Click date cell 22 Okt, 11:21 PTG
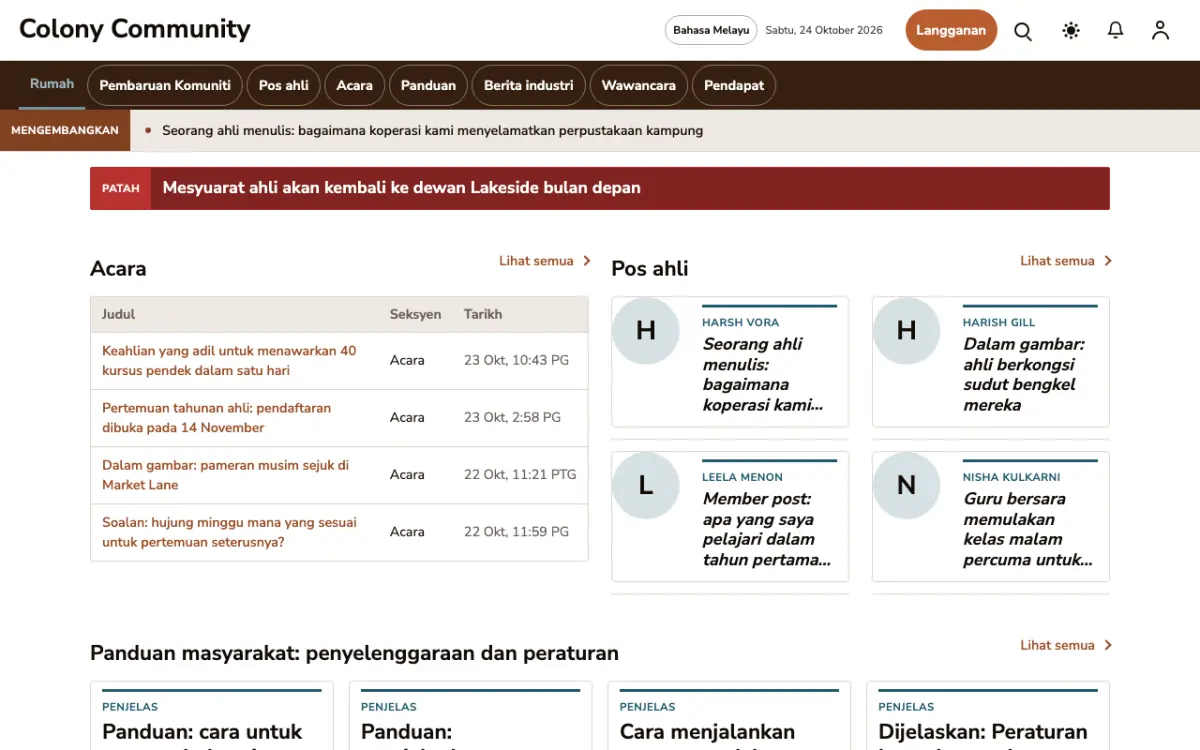The height and width of the screenshot is (750, 1200). click(x=520, y=474)
